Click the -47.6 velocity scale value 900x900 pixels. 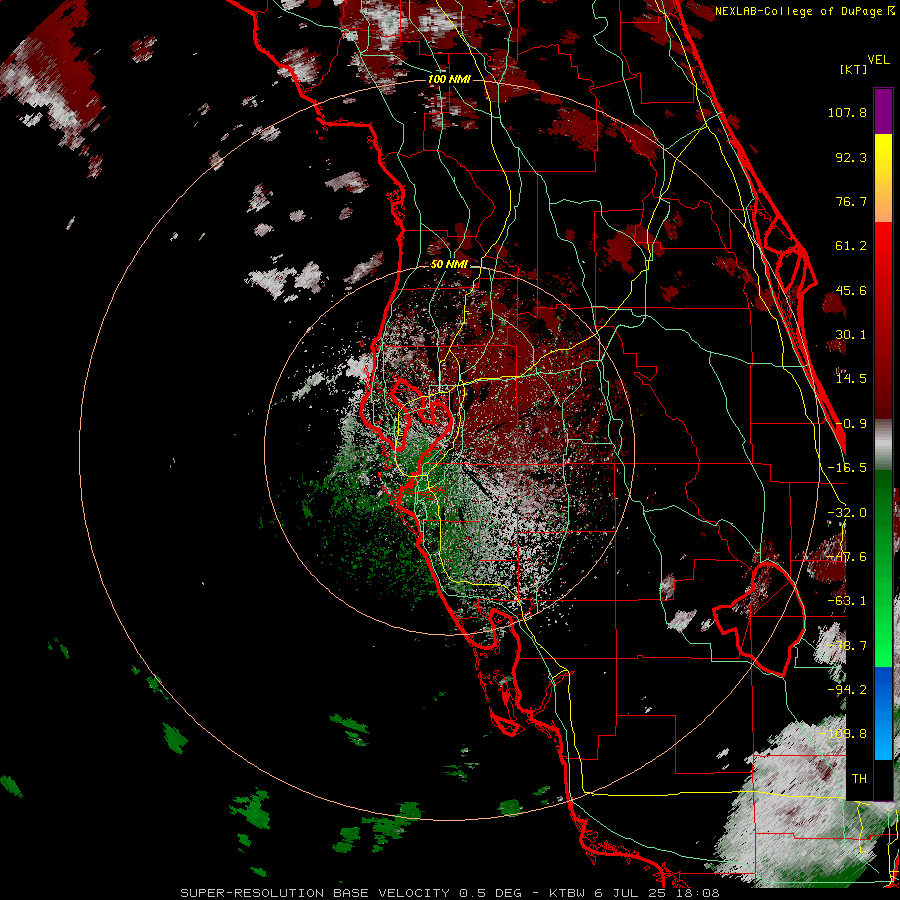(x=847, y=557)
